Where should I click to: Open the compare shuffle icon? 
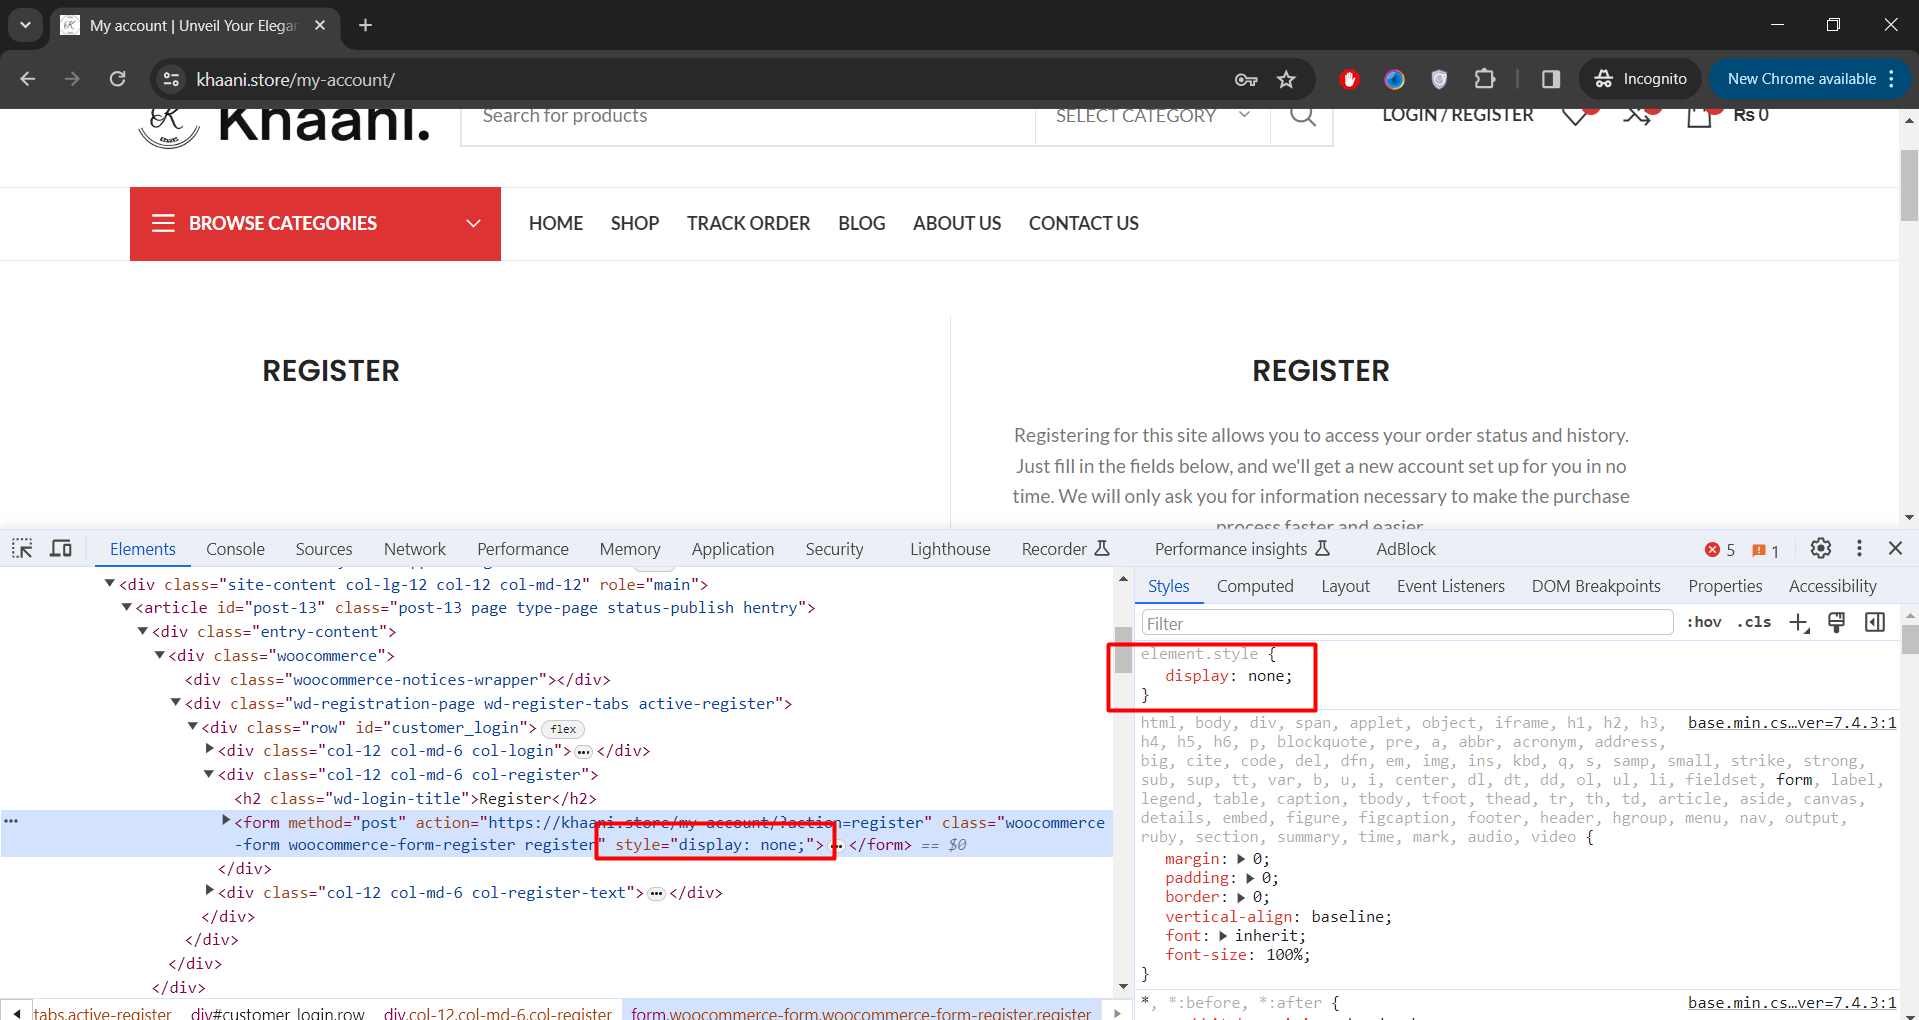pyautogui.click(x=1637, y=115)
